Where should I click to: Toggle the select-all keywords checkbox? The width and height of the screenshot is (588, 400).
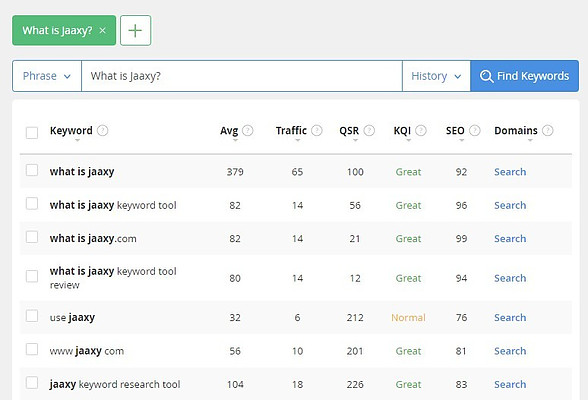click(32, 132)
